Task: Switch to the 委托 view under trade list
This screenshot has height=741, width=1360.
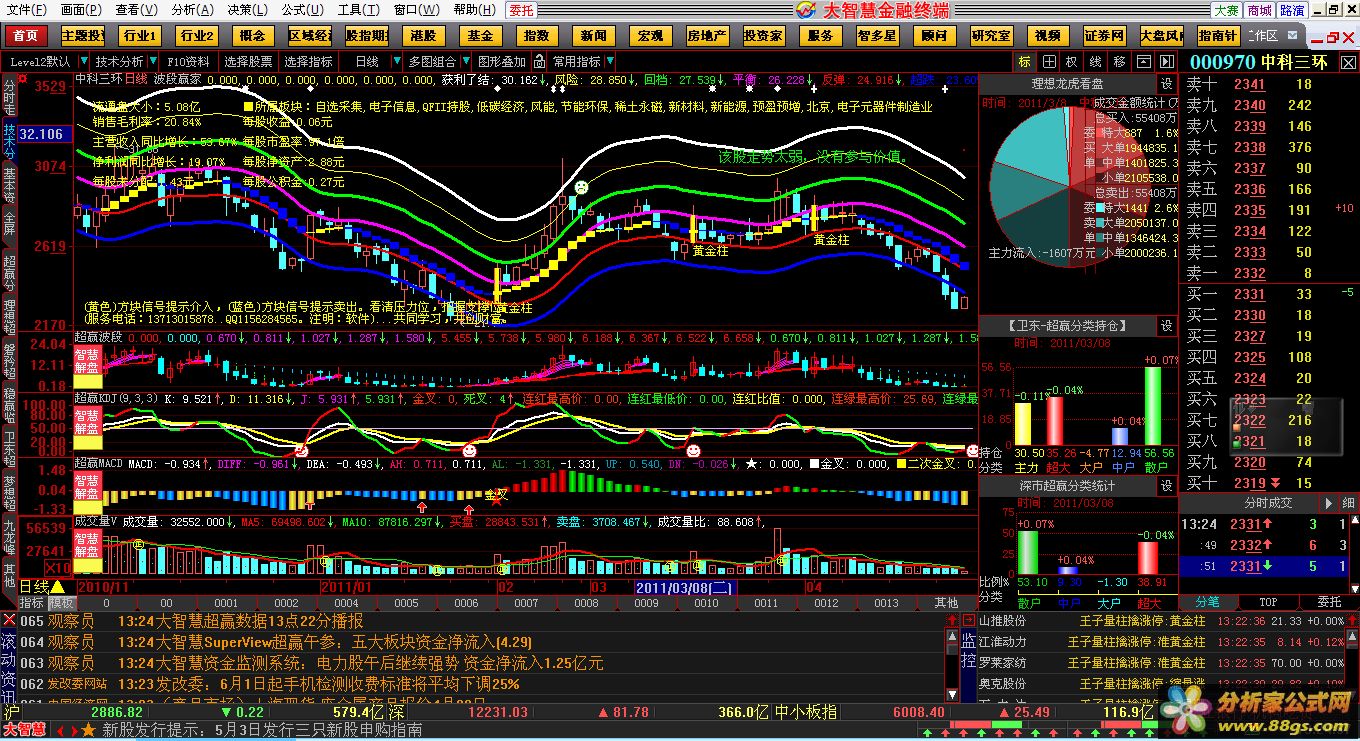Action: tap(1329, 603)
